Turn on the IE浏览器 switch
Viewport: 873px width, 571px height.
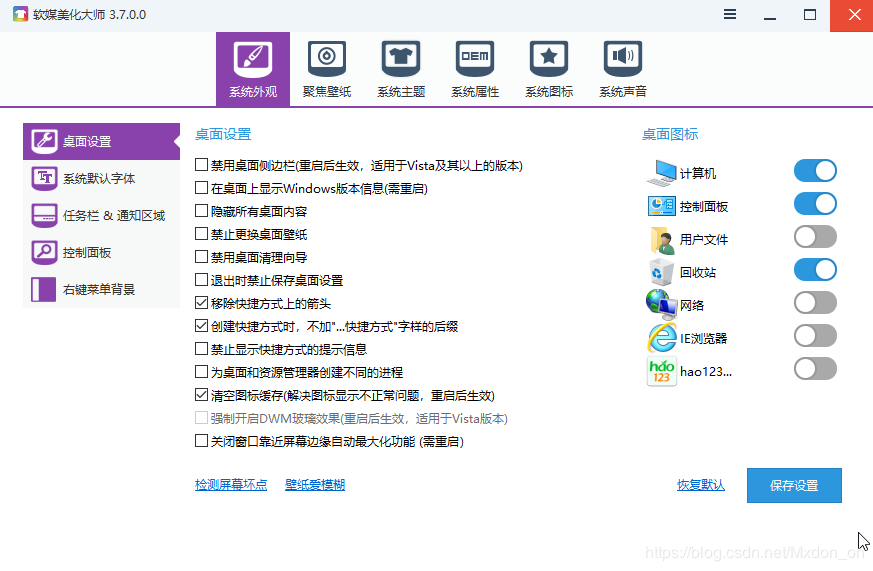coord(815,336)
